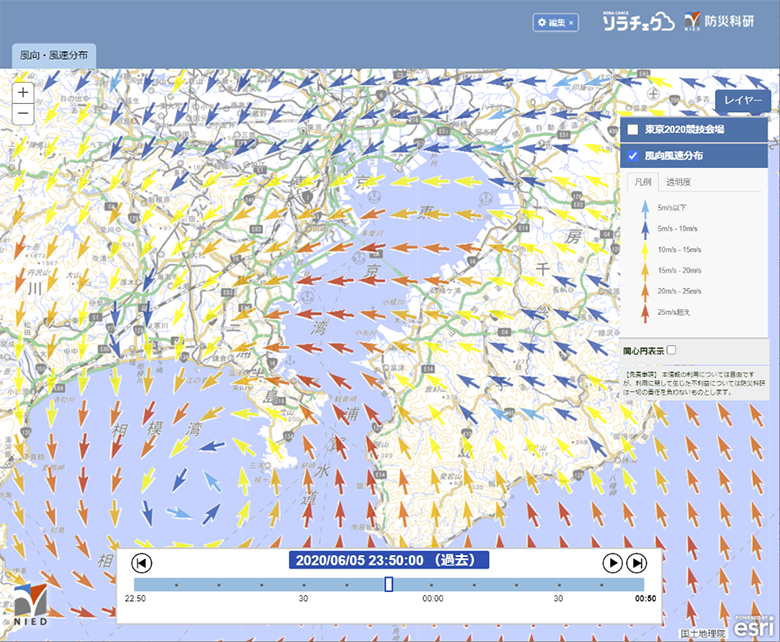Screen dimensions: 780x642
Task: Click the gear icon in the 編集 button
Action: [x=543, y=22]
